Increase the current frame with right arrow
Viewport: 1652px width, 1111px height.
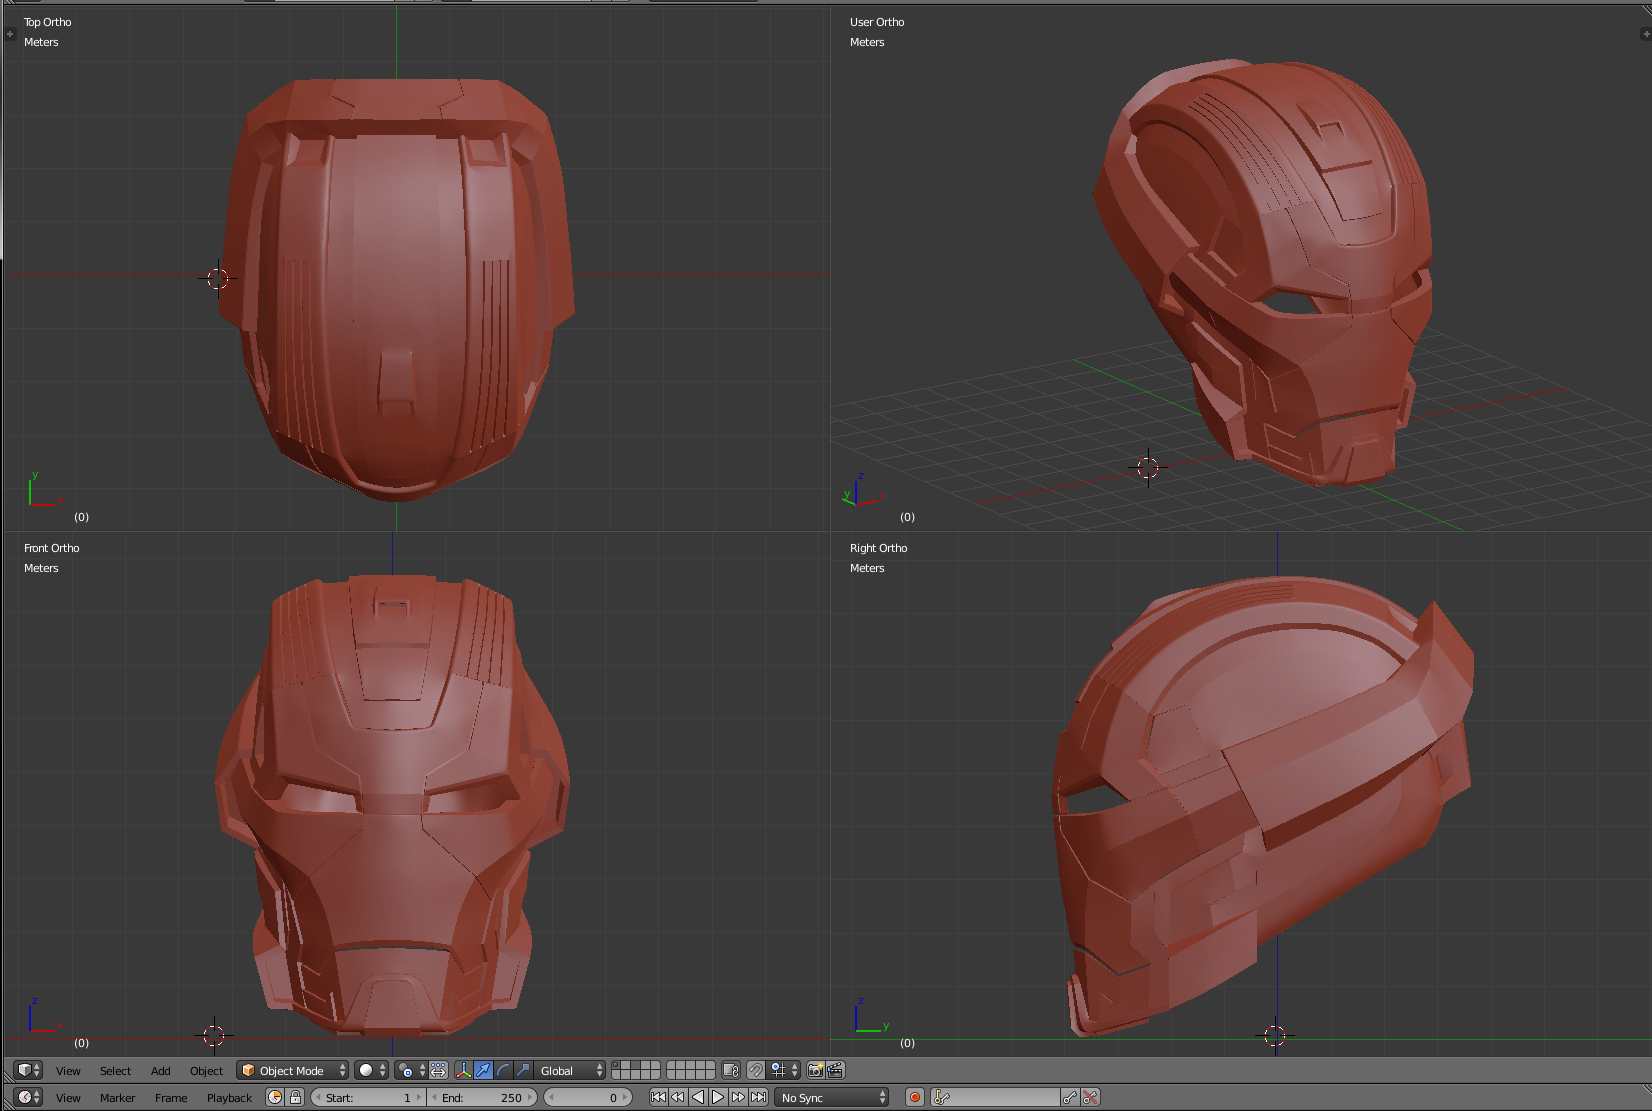point(625,1097)
